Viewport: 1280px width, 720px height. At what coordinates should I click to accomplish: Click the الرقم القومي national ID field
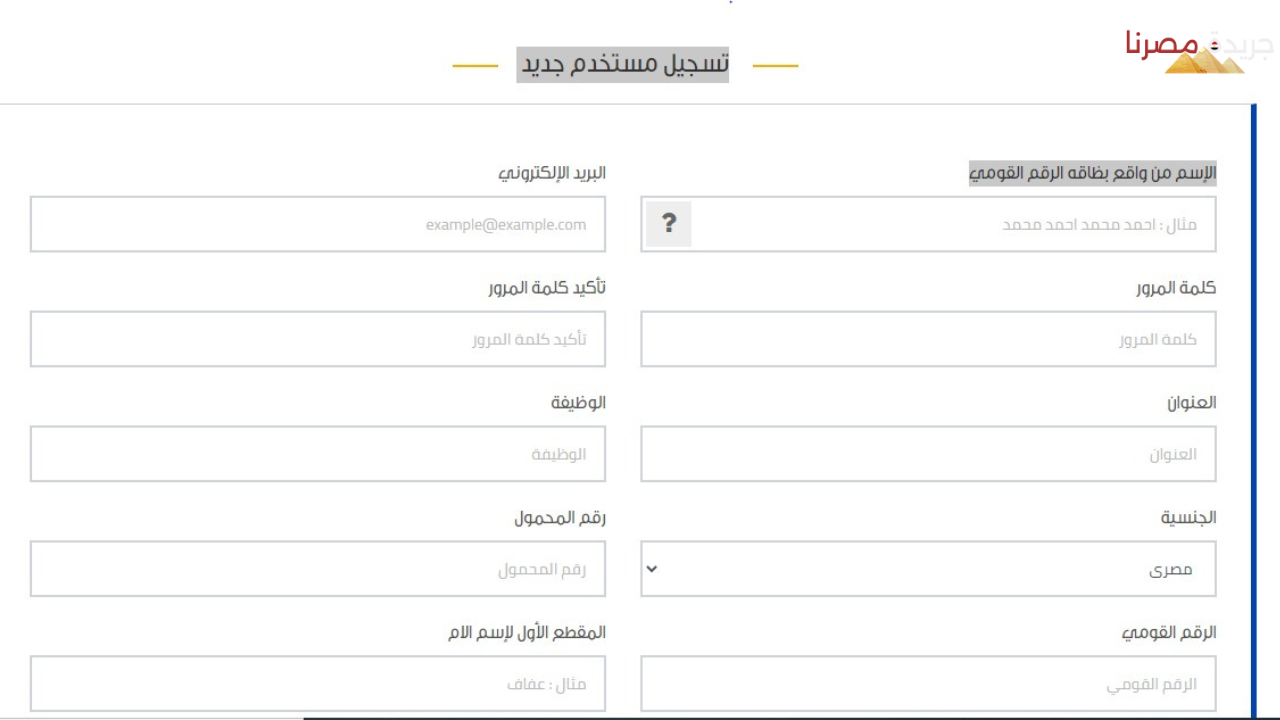929,684
